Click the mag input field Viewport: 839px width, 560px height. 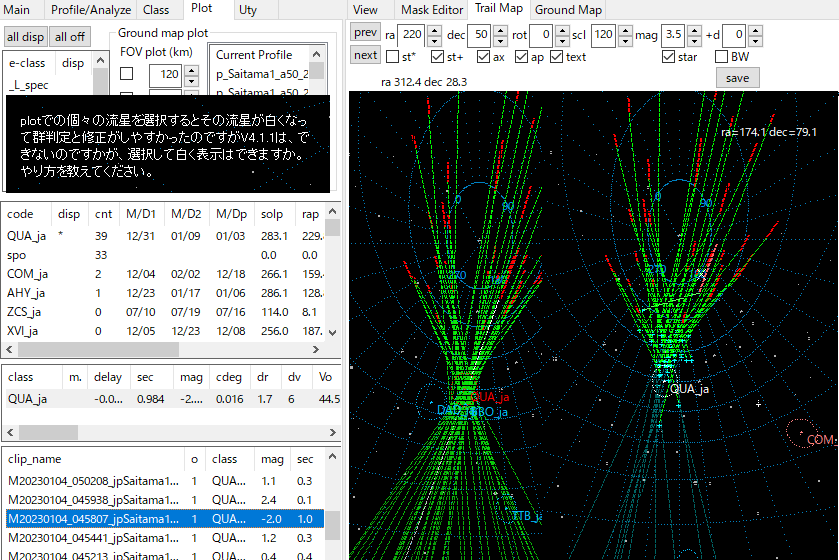pos(674,35)
